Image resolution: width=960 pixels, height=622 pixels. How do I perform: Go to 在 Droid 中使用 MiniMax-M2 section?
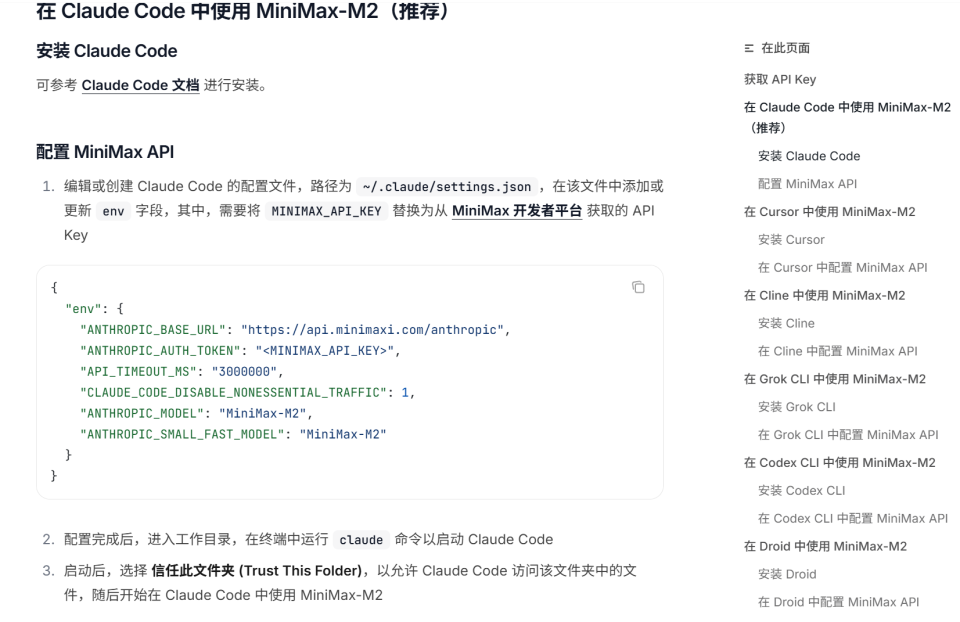pyautogui.click(x=825, y=546)
